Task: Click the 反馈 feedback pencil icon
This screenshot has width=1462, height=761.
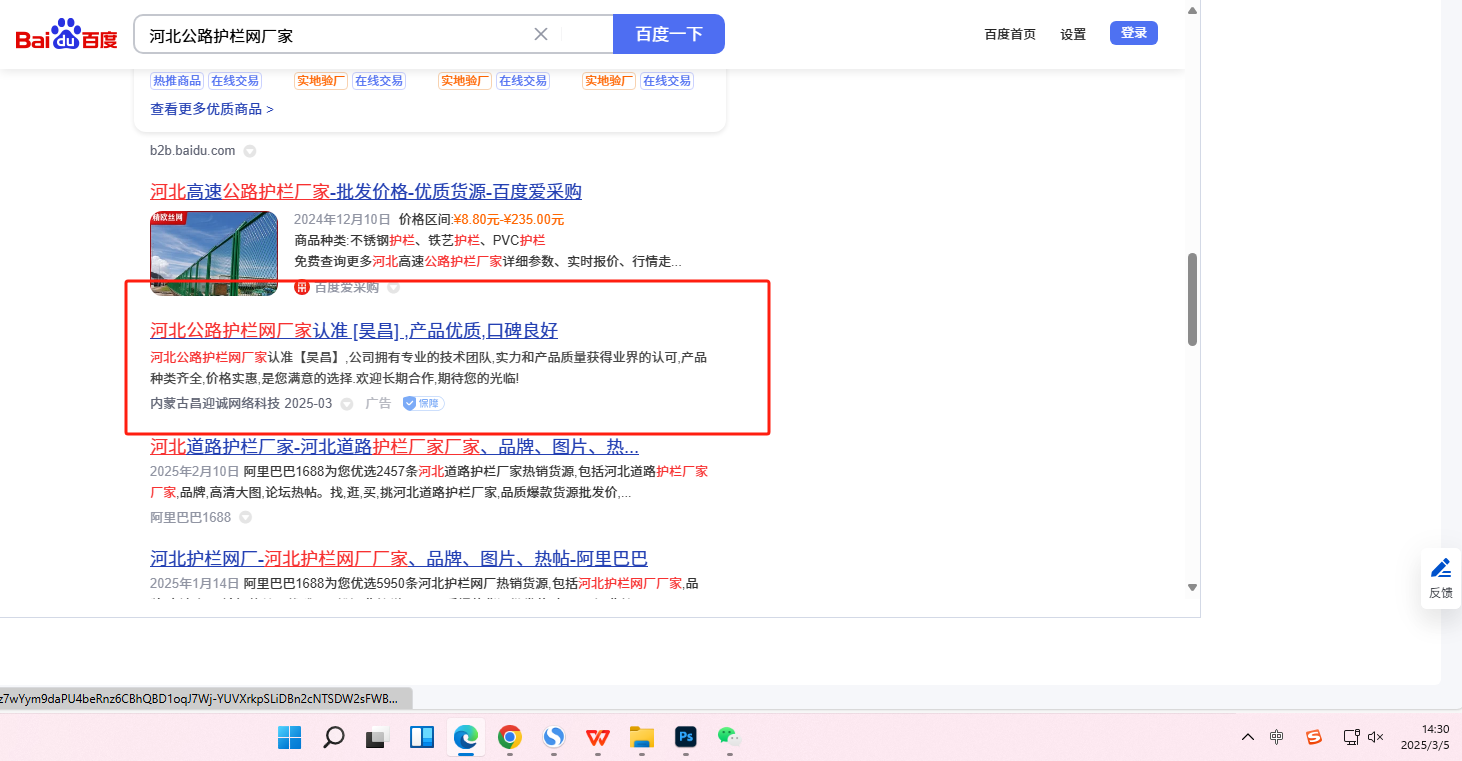Action: [x=1440, y=569]
